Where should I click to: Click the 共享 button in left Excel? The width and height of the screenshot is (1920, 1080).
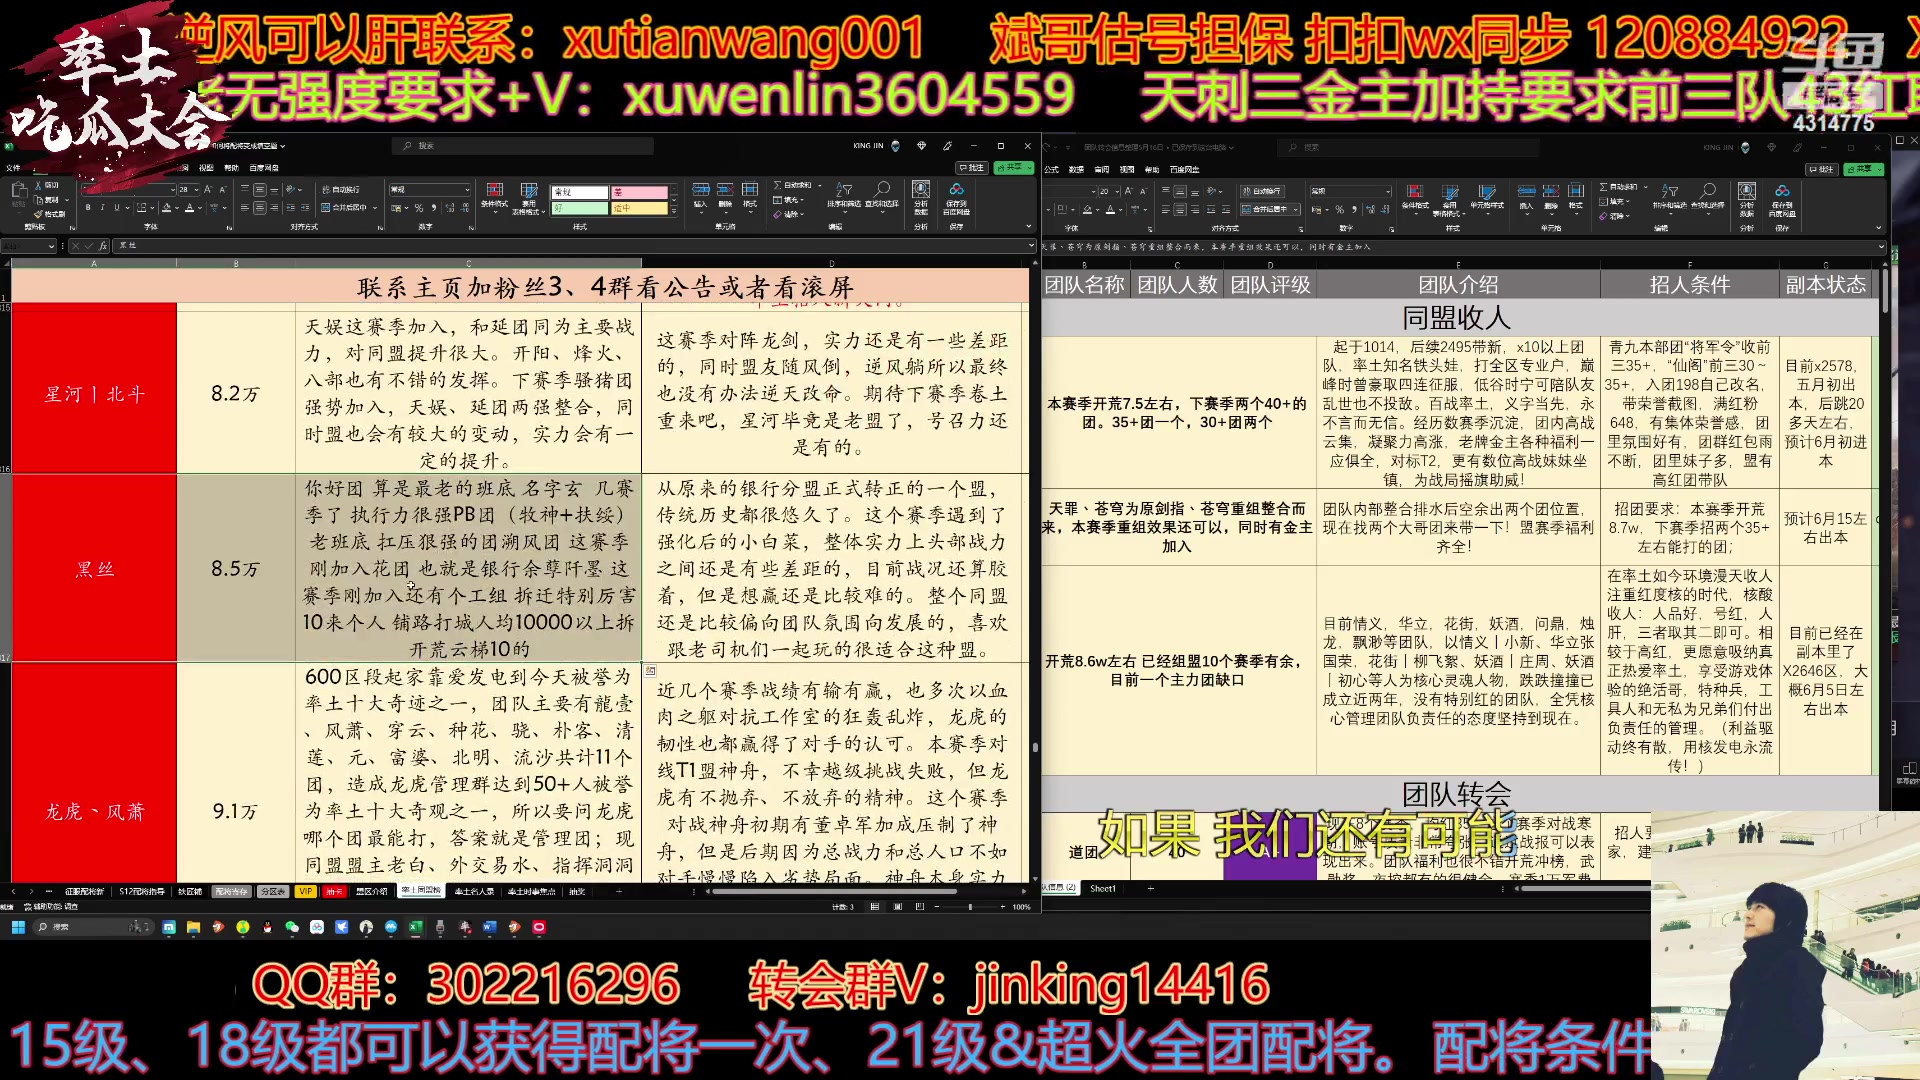(1013, 168)
